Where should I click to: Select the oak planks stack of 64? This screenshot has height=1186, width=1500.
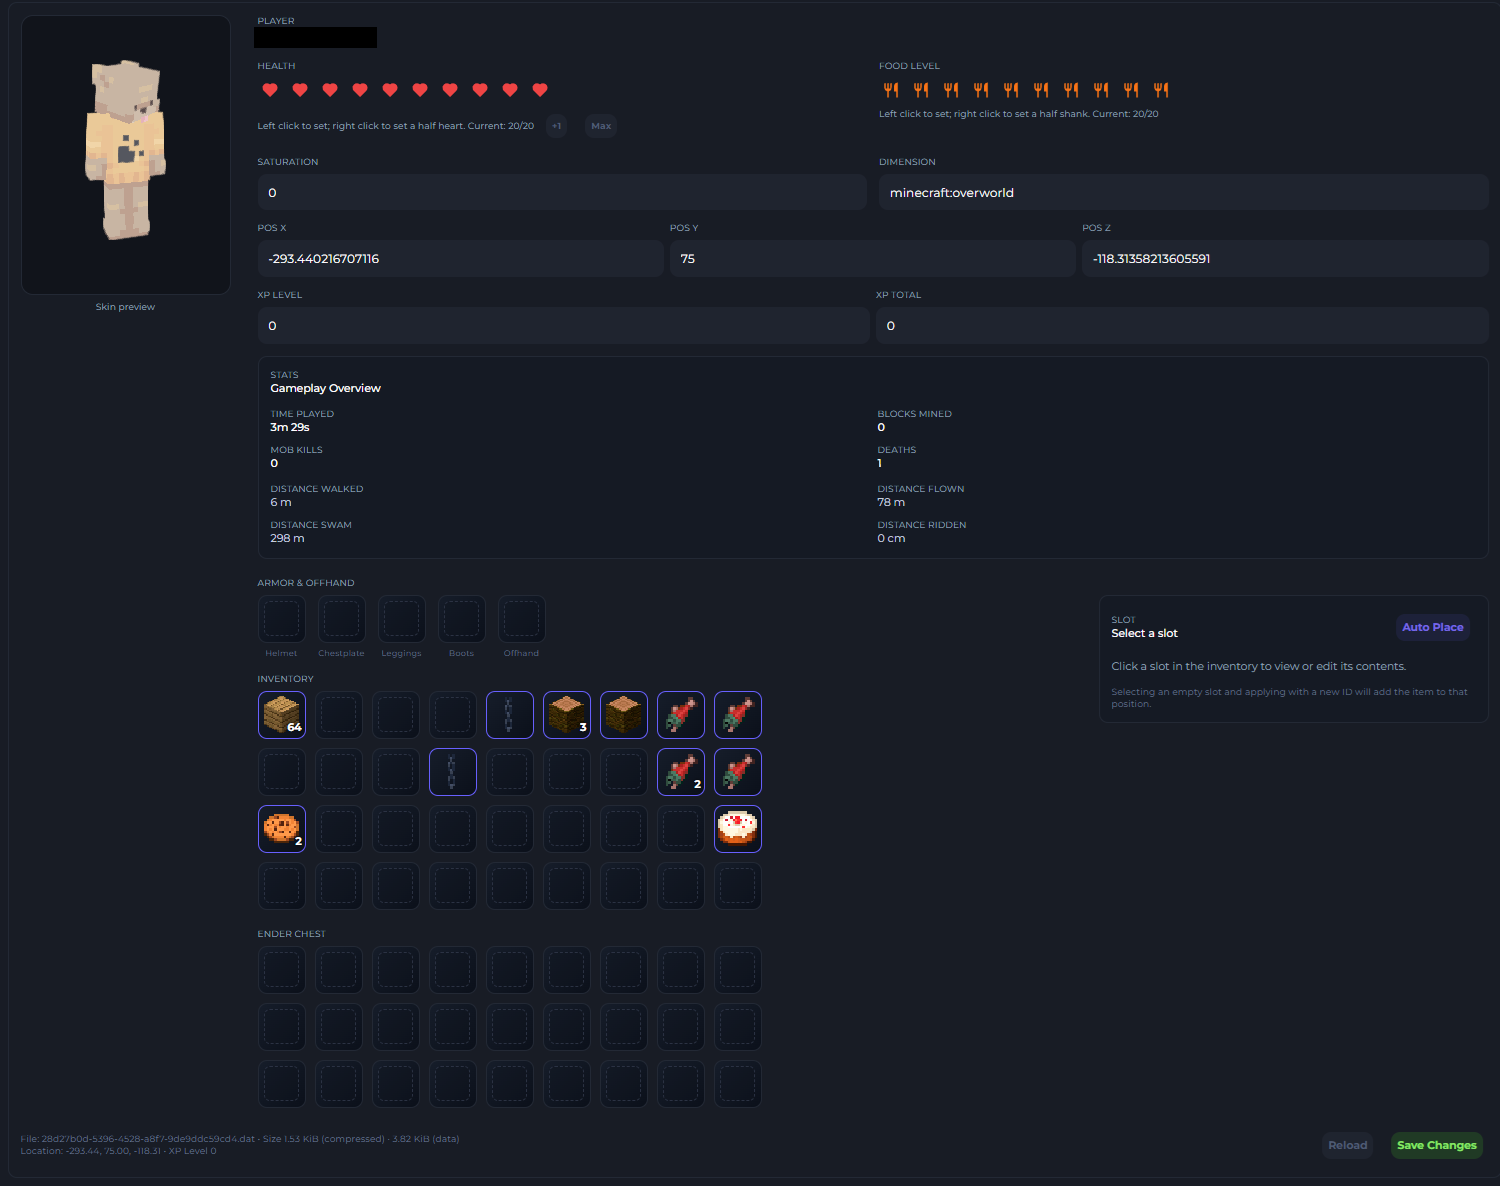[282, 715]
